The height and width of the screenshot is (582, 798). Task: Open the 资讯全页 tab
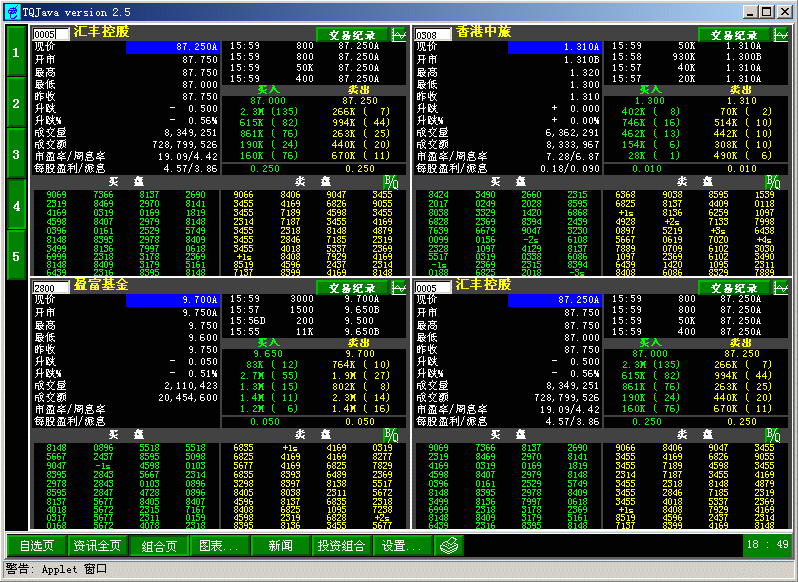point(98,546)
